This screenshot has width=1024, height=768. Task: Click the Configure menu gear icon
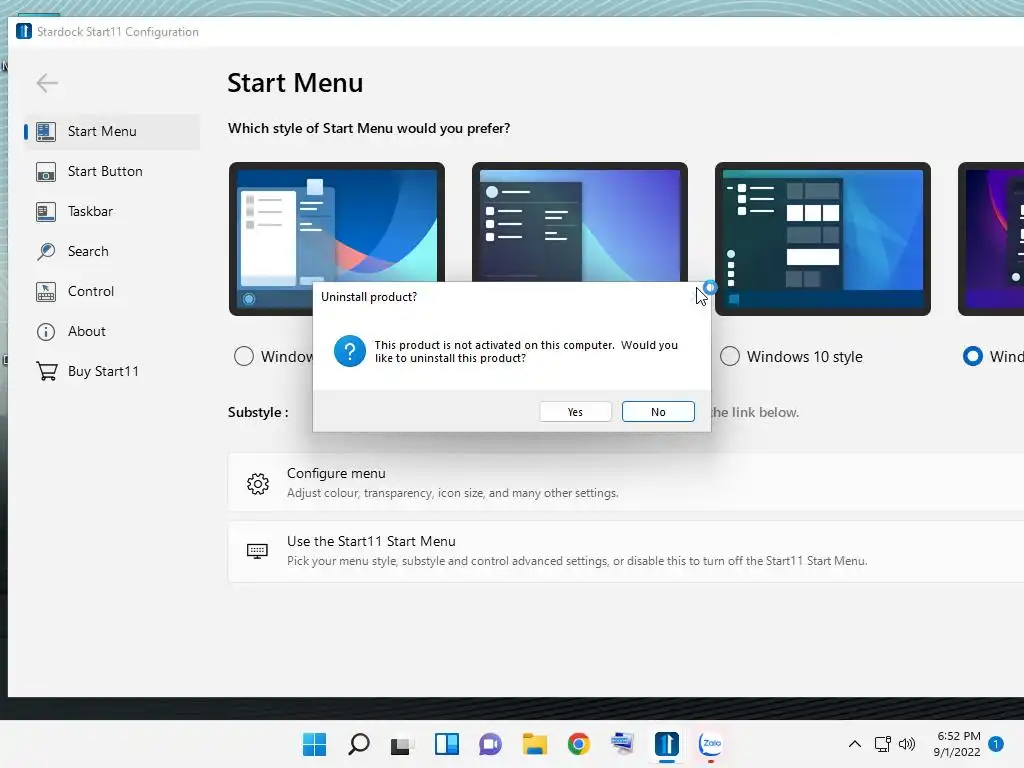258,483
